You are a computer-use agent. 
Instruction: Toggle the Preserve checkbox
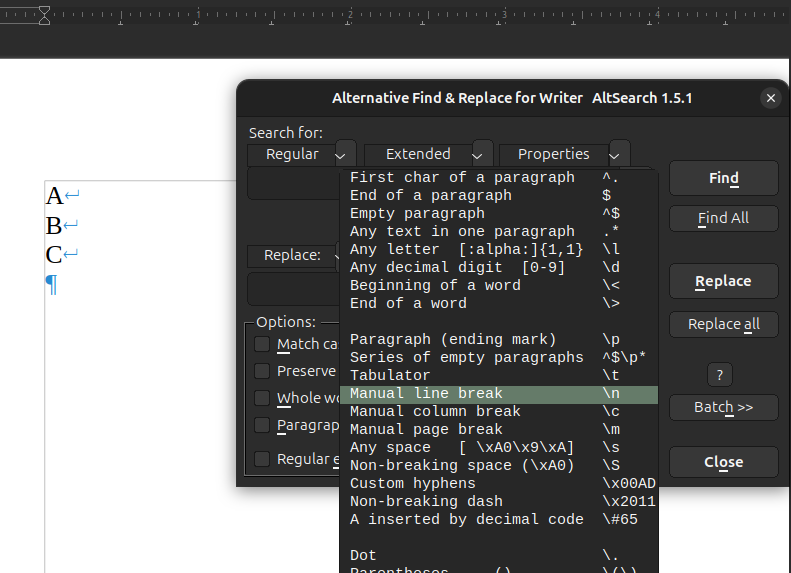(x=262, y=371)
